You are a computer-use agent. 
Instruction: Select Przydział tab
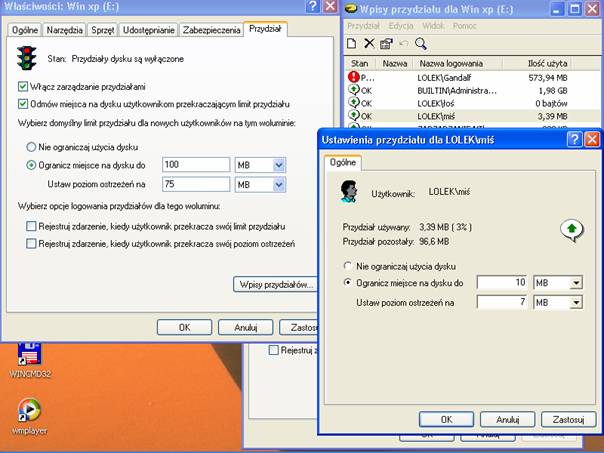tap(265, 29)
